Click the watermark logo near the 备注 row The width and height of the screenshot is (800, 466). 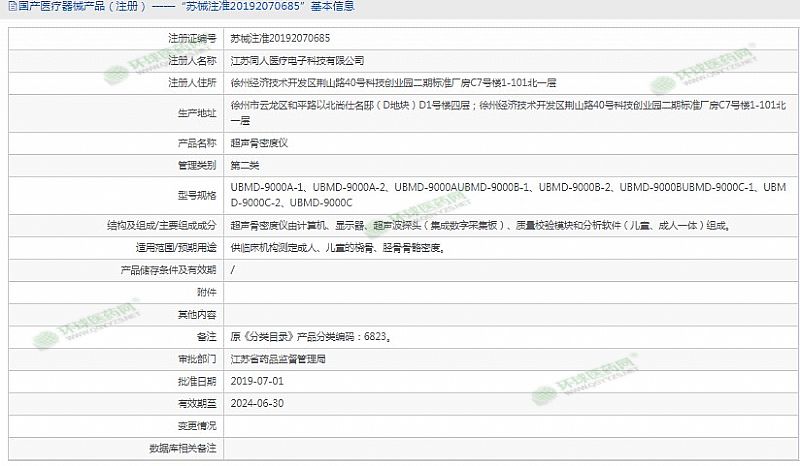click(72, 332)
